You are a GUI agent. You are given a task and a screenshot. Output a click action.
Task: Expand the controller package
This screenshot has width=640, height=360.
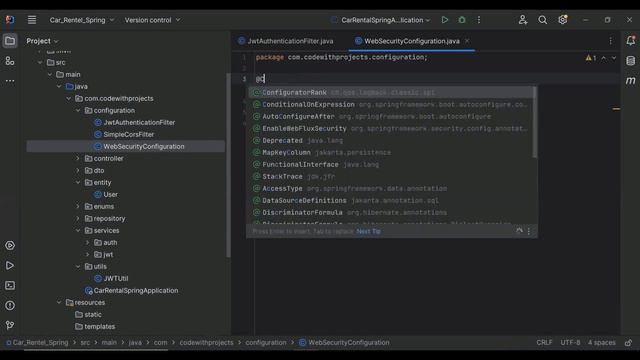[78, 158]
